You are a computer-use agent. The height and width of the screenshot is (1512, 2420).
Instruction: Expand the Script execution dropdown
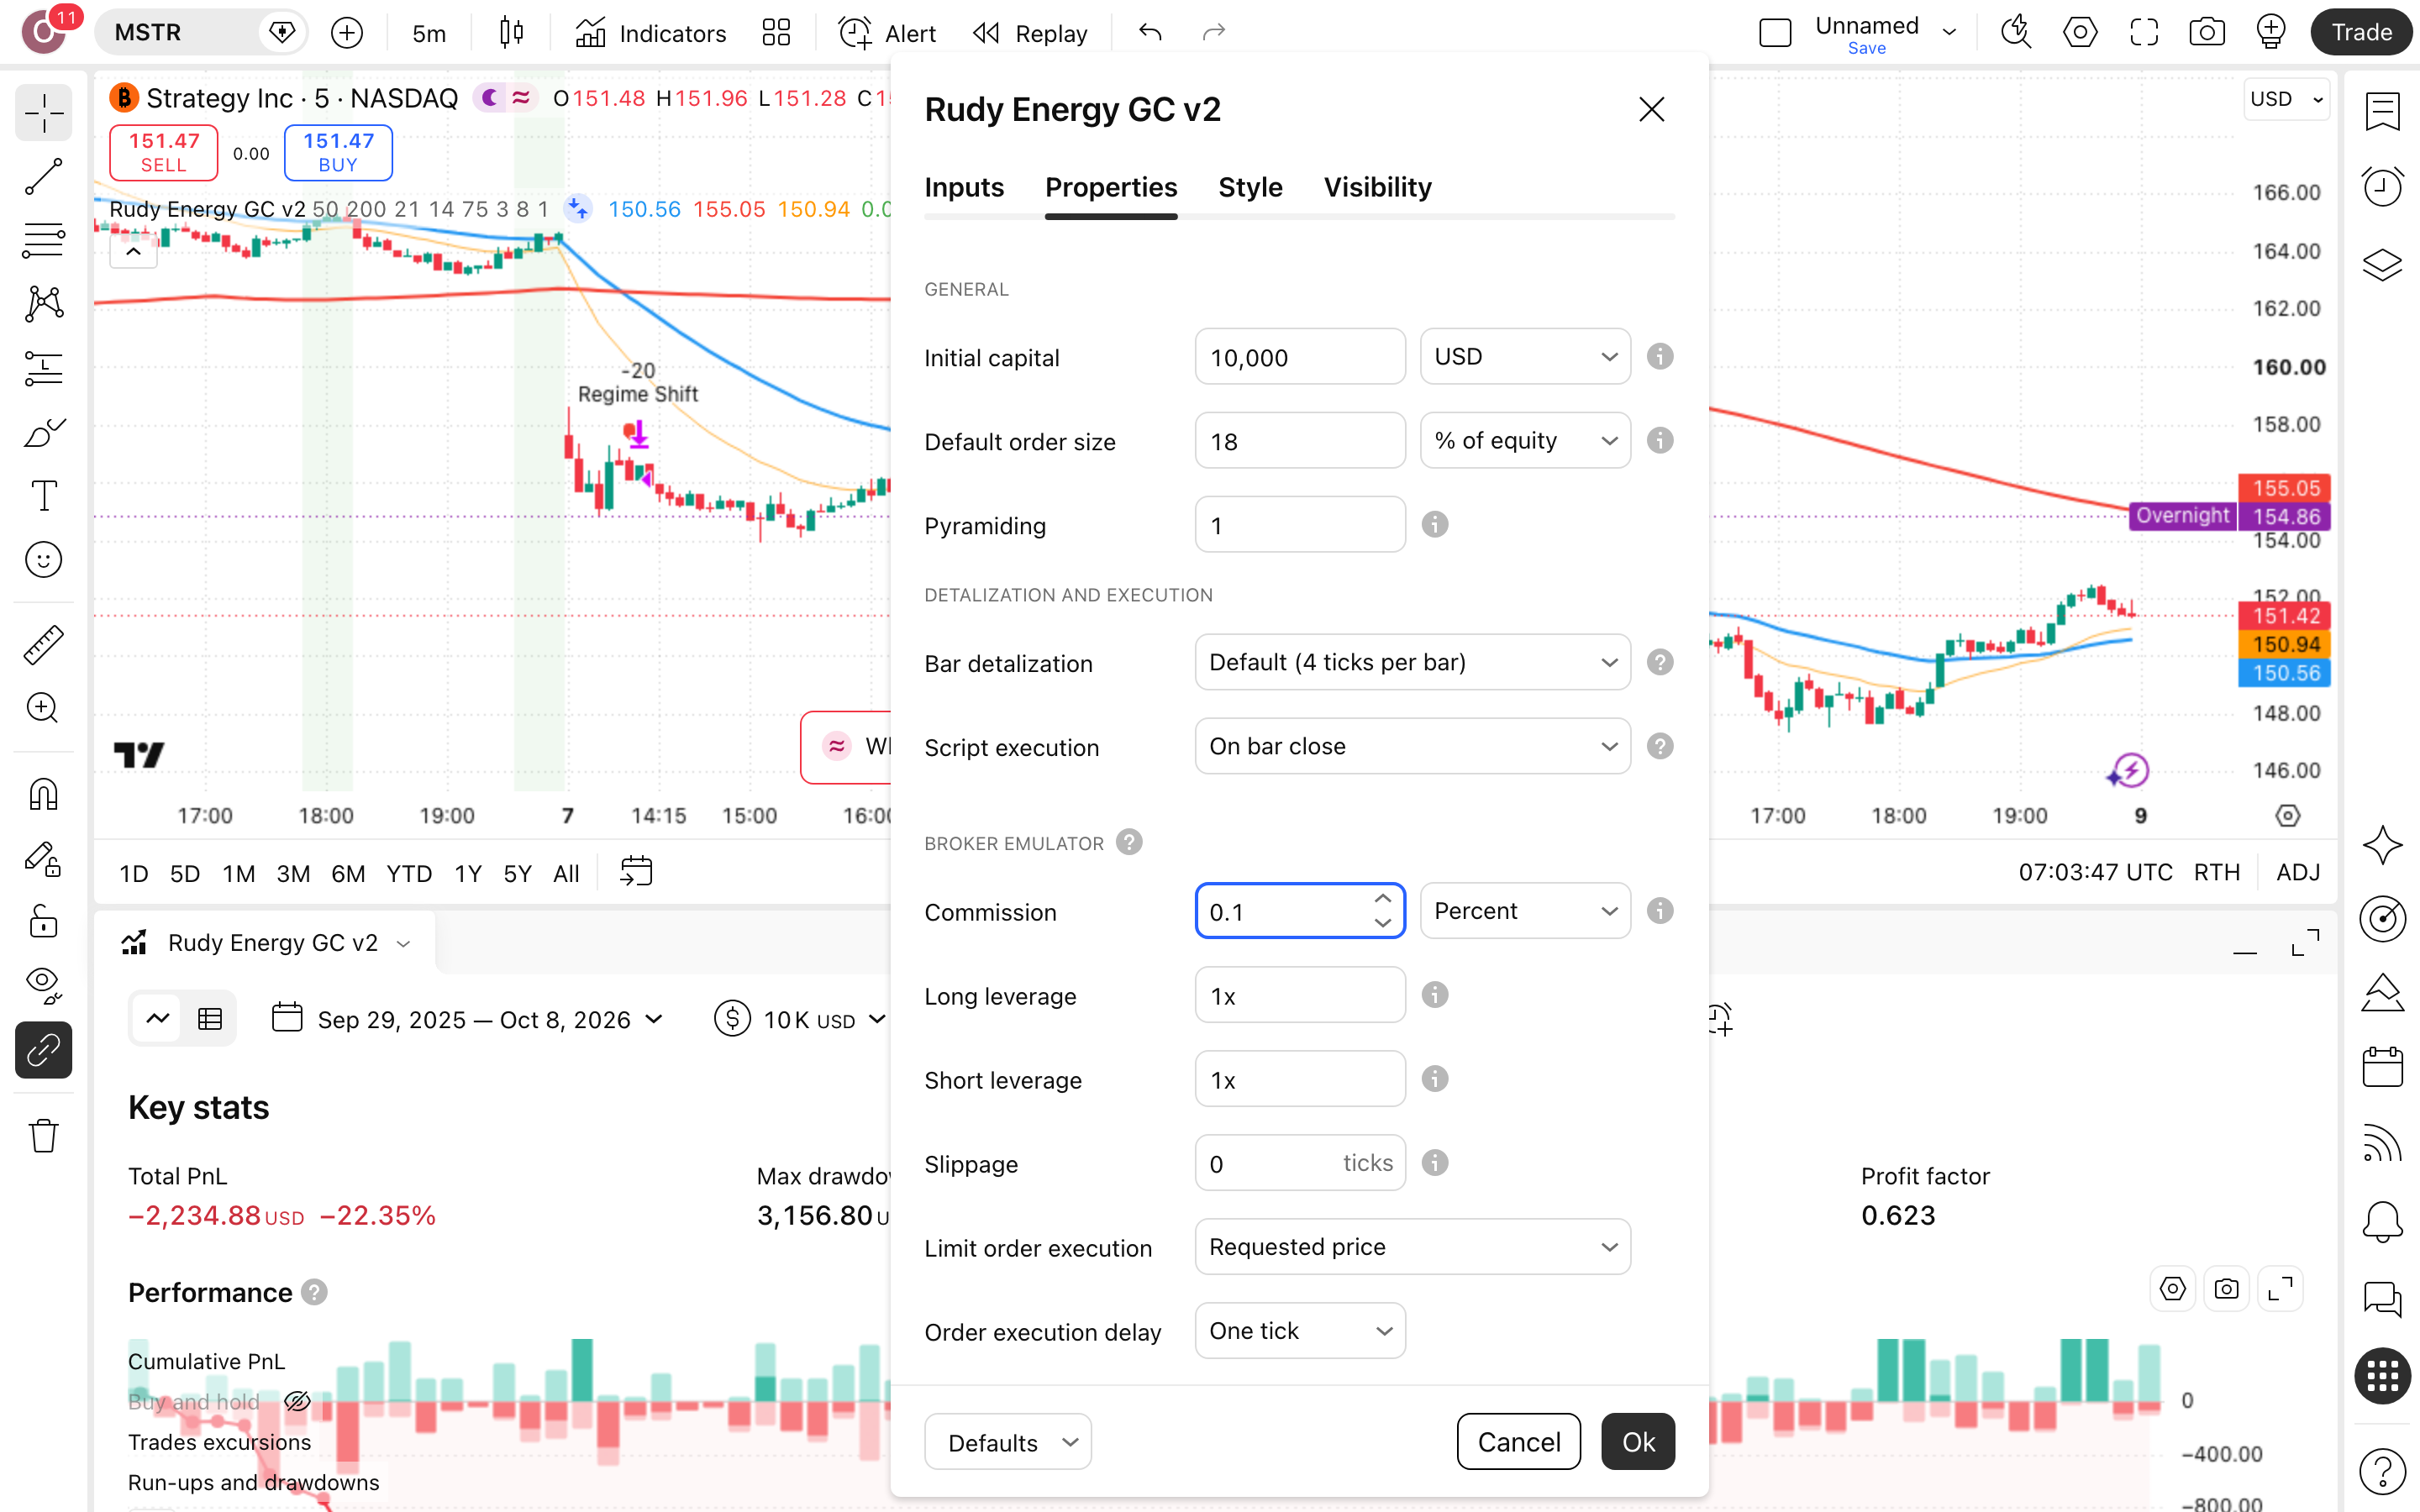coord(1412,746)
